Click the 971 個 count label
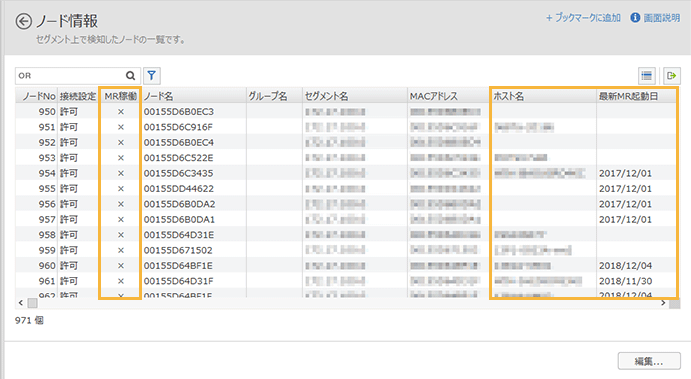 tap(29, 320)
